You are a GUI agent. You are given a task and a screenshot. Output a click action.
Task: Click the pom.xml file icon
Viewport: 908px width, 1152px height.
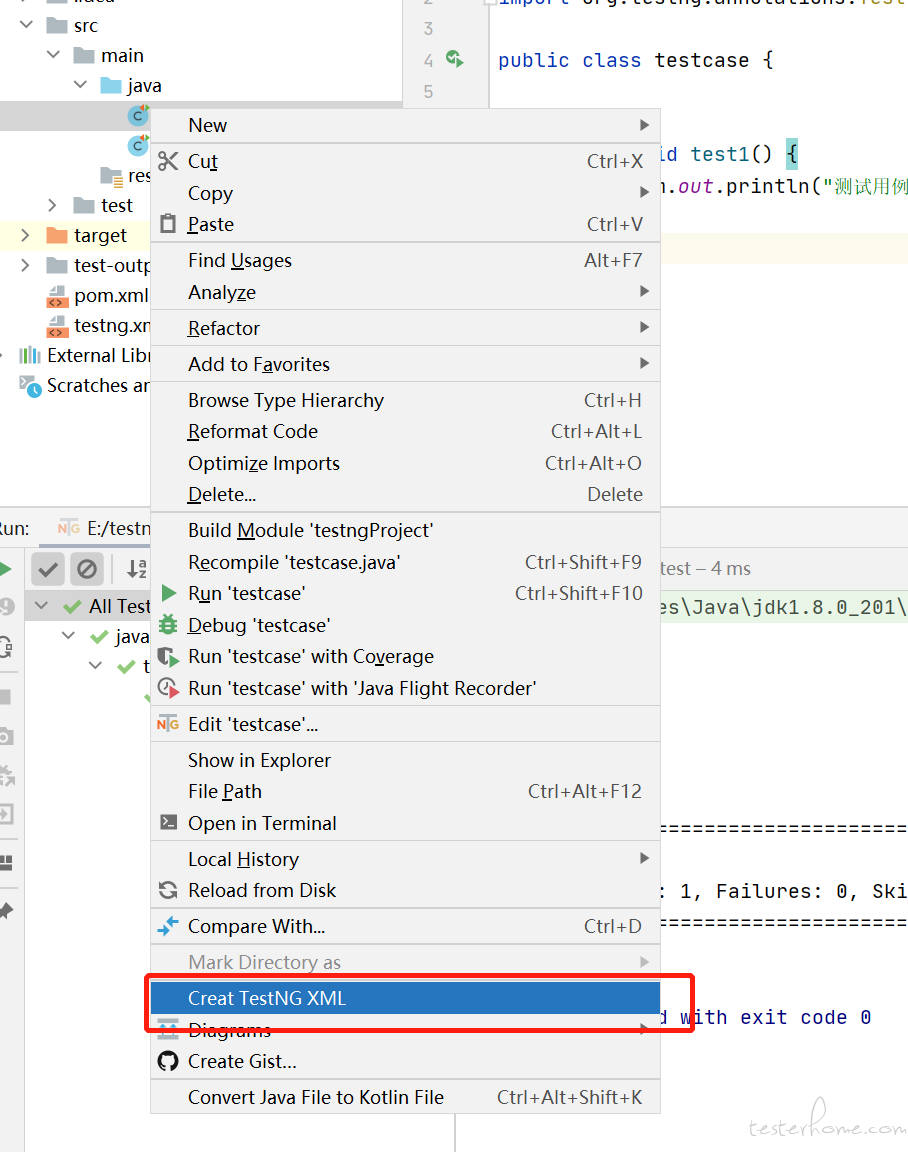coord(57,296)
